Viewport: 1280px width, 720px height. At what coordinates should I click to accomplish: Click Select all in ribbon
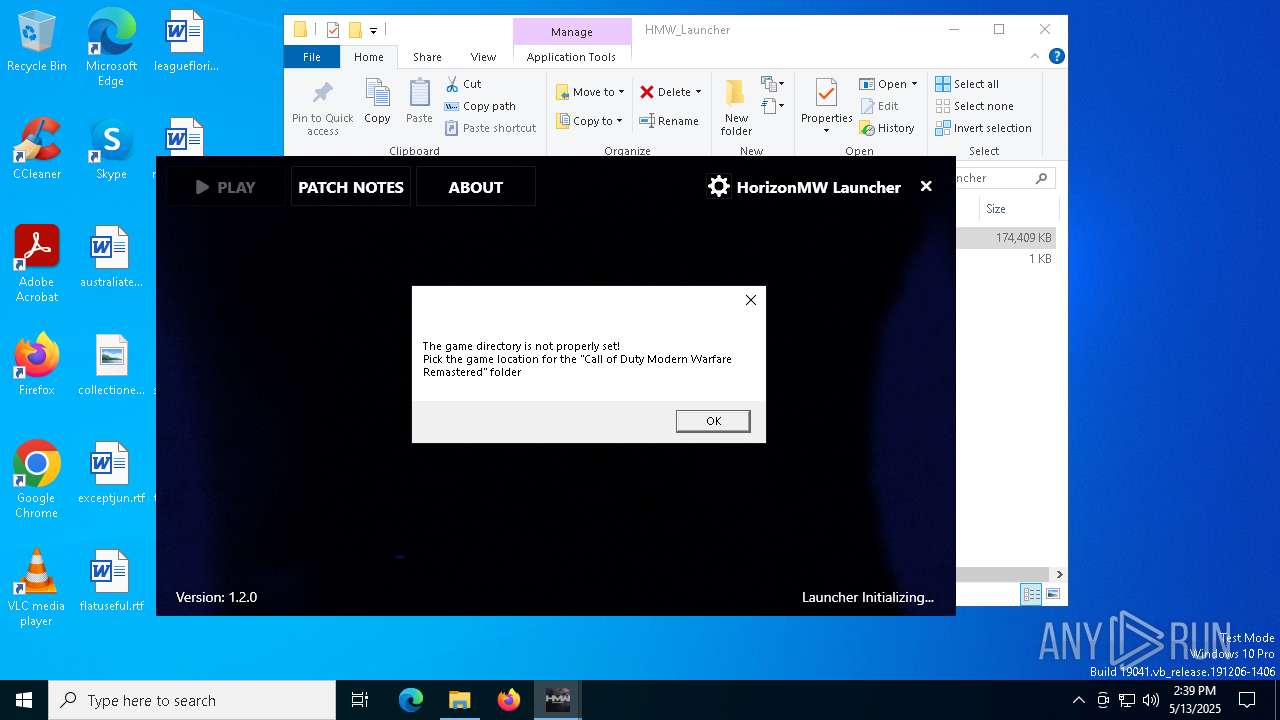point(966,84)
